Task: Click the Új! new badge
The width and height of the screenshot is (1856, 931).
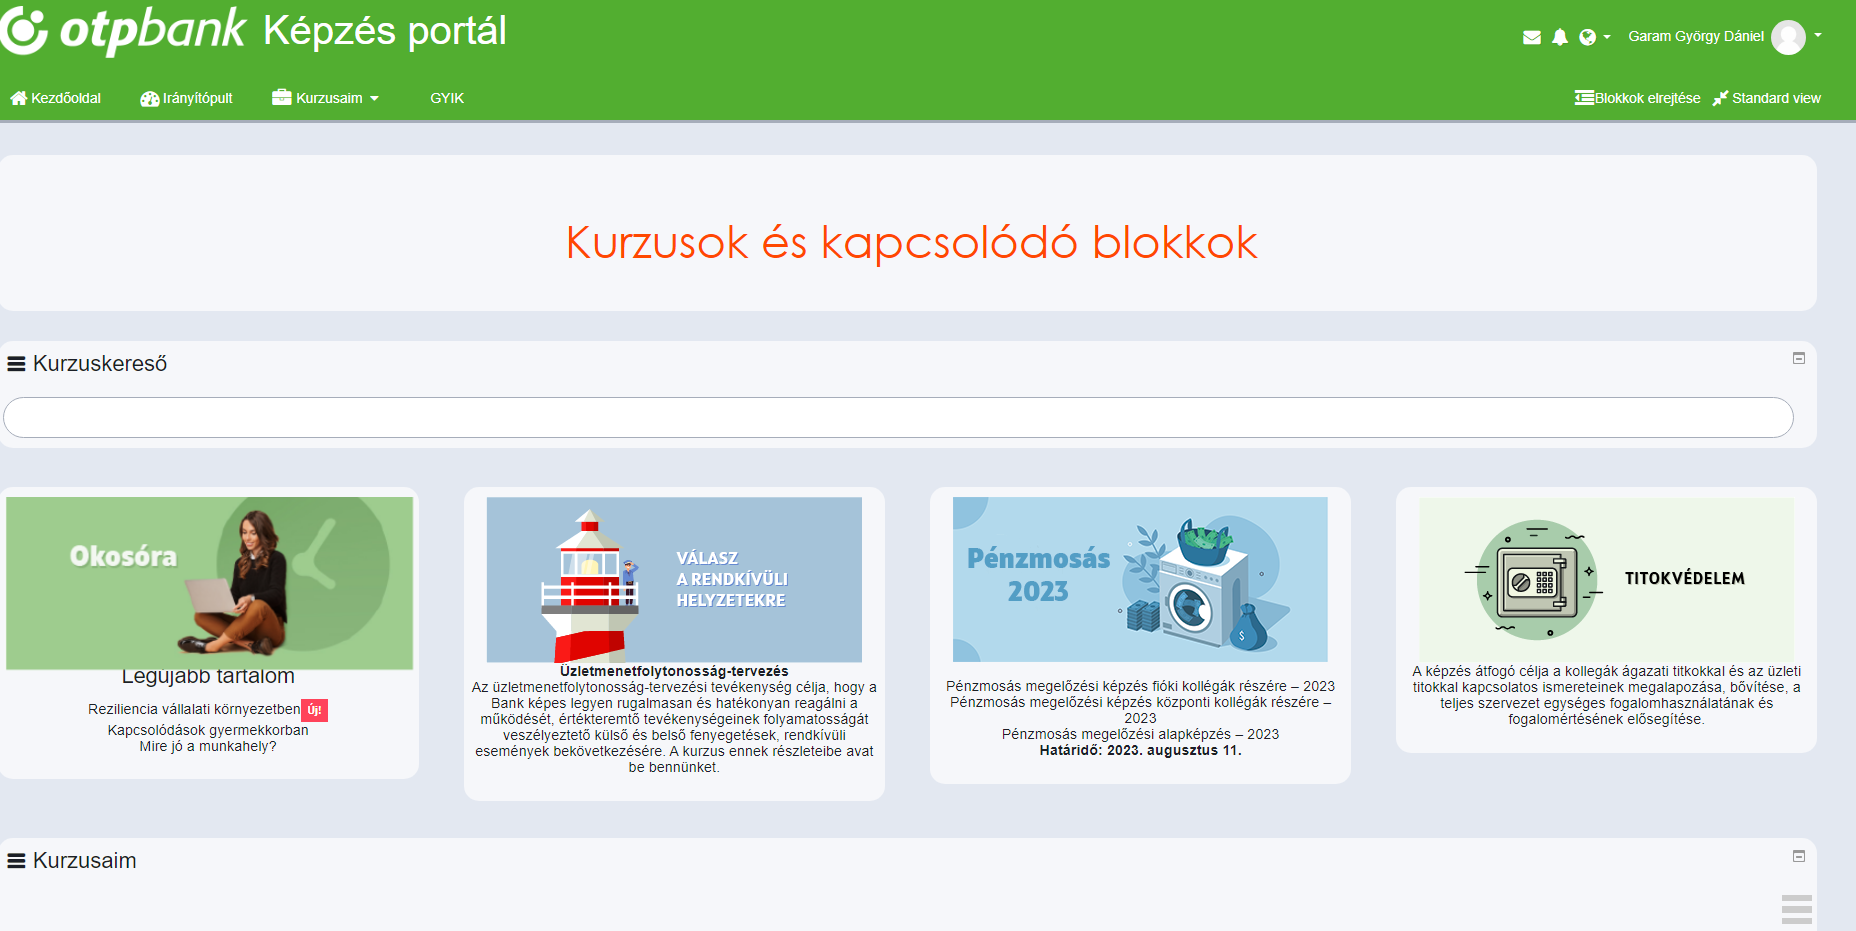Action: [315, 710]
